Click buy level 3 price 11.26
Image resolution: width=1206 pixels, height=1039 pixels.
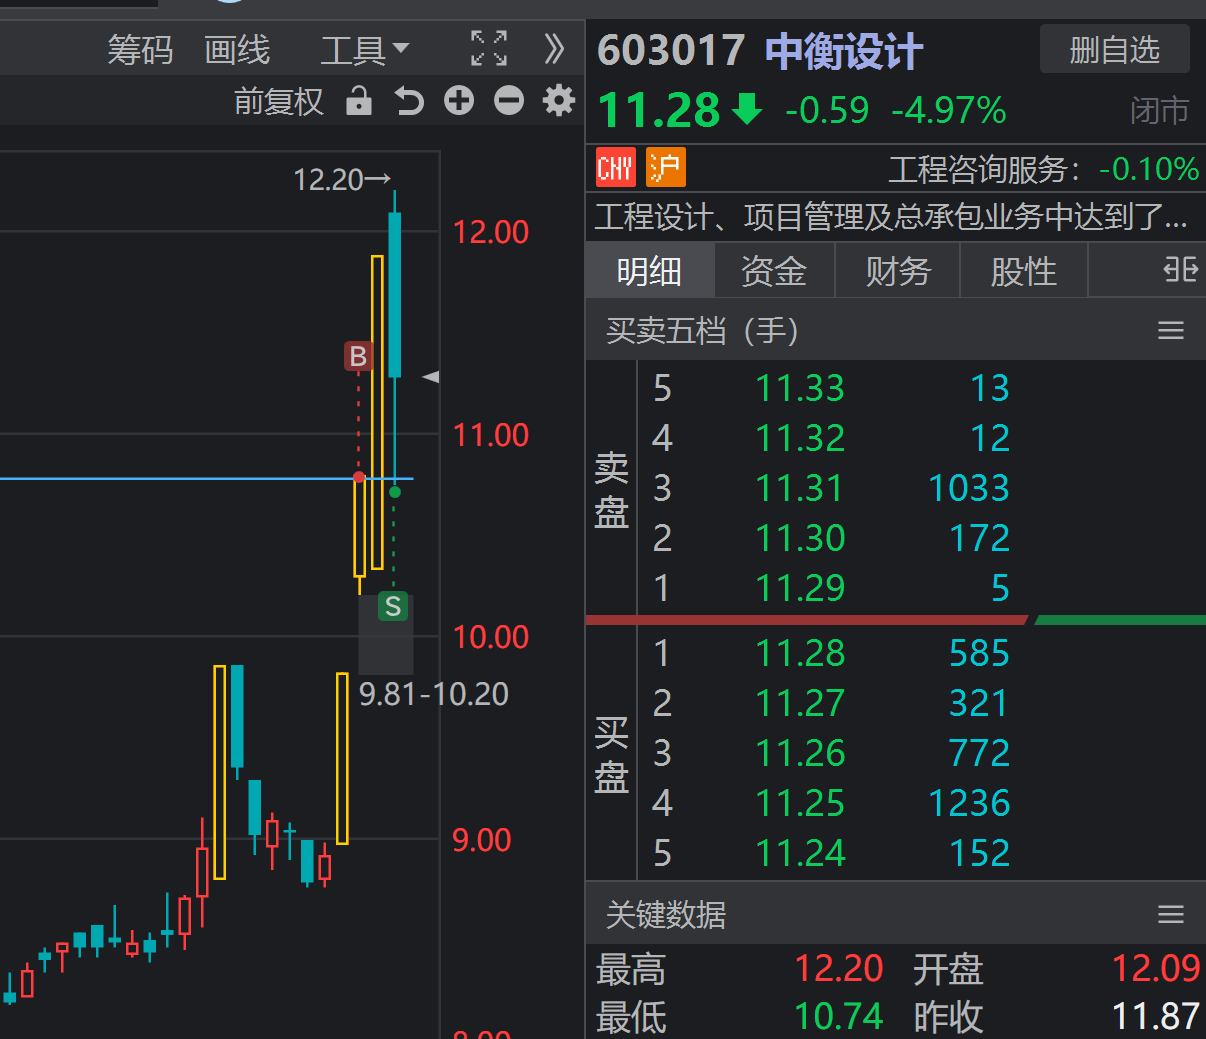point(800,753)
